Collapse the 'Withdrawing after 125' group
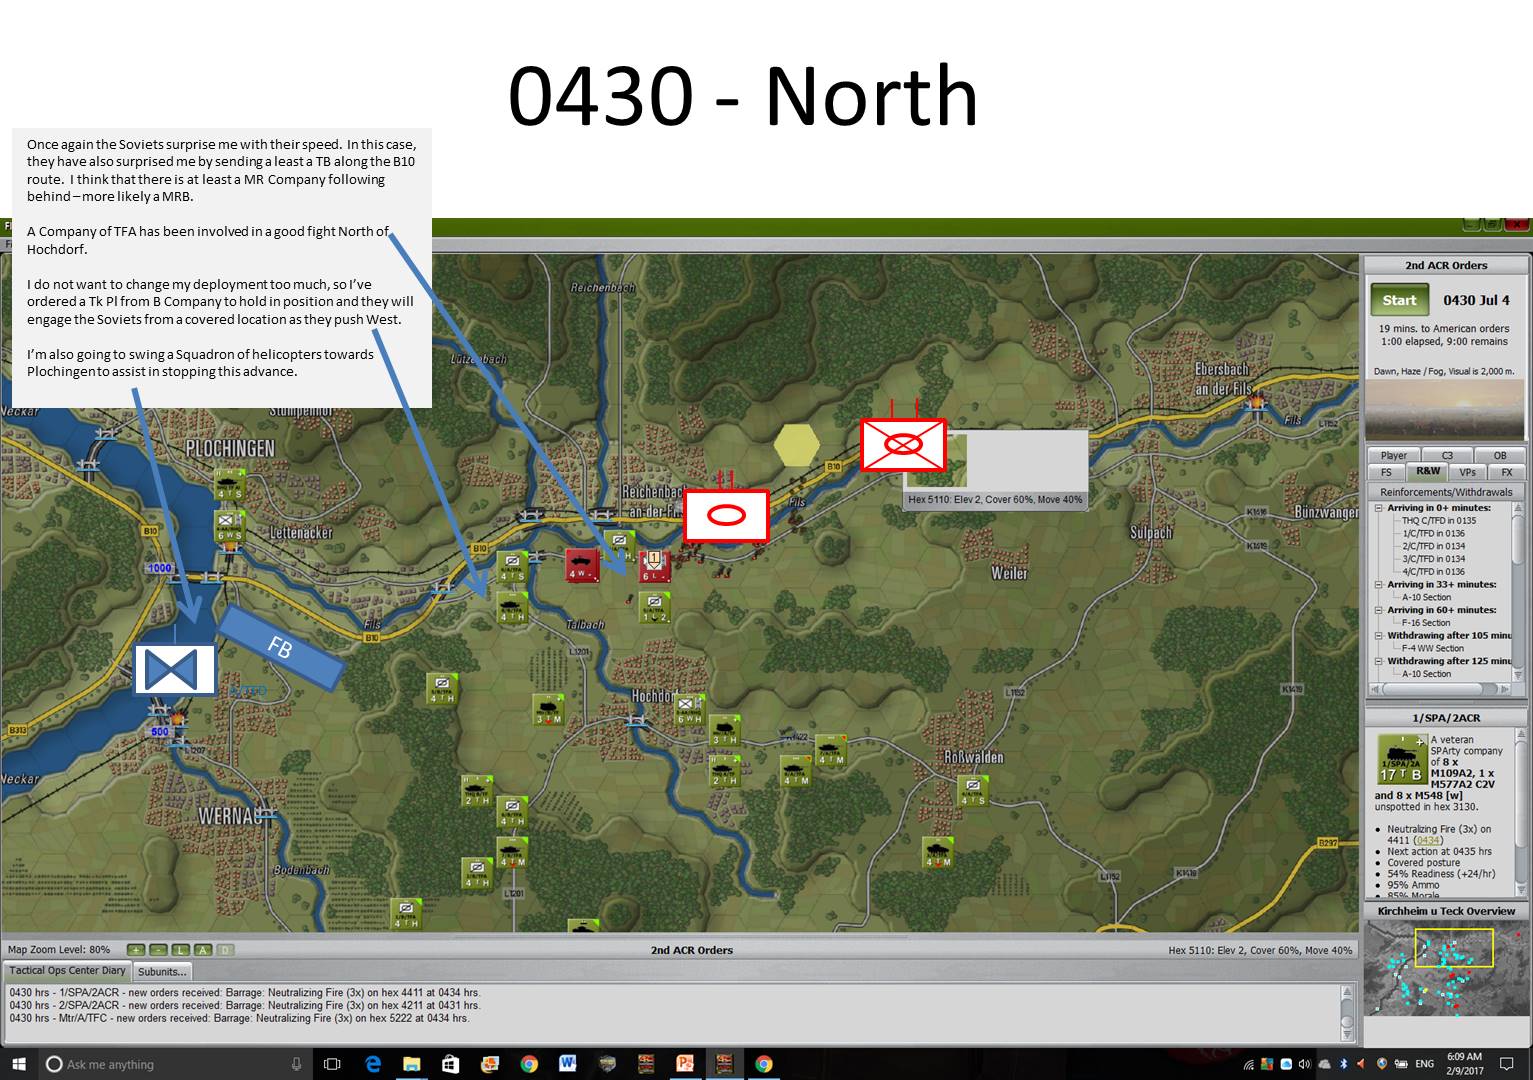The width and height of the screenshot is (1533, 1080). tap(1379, 661)
